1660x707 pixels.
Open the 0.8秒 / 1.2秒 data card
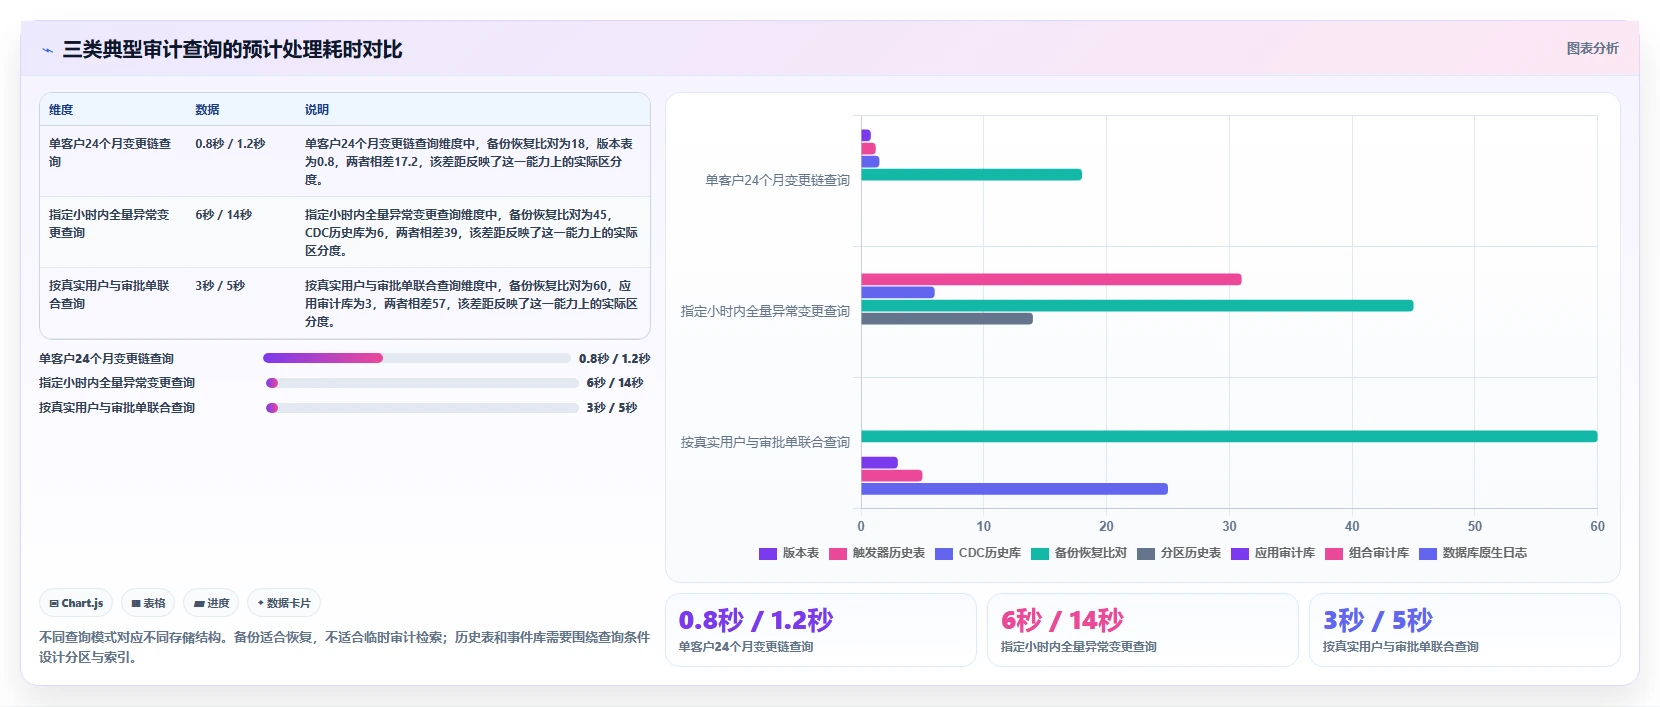click(x=821, y=630)
